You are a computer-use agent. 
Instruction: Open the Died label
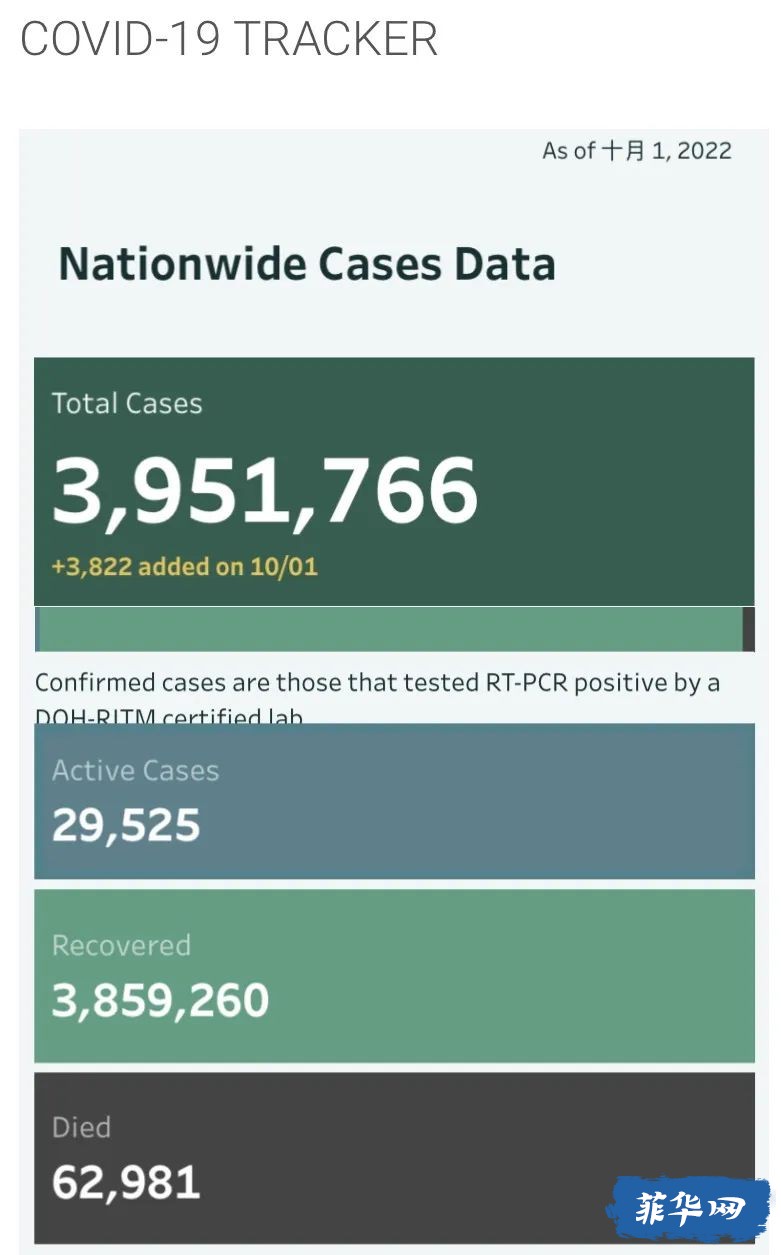point(81,1127)
